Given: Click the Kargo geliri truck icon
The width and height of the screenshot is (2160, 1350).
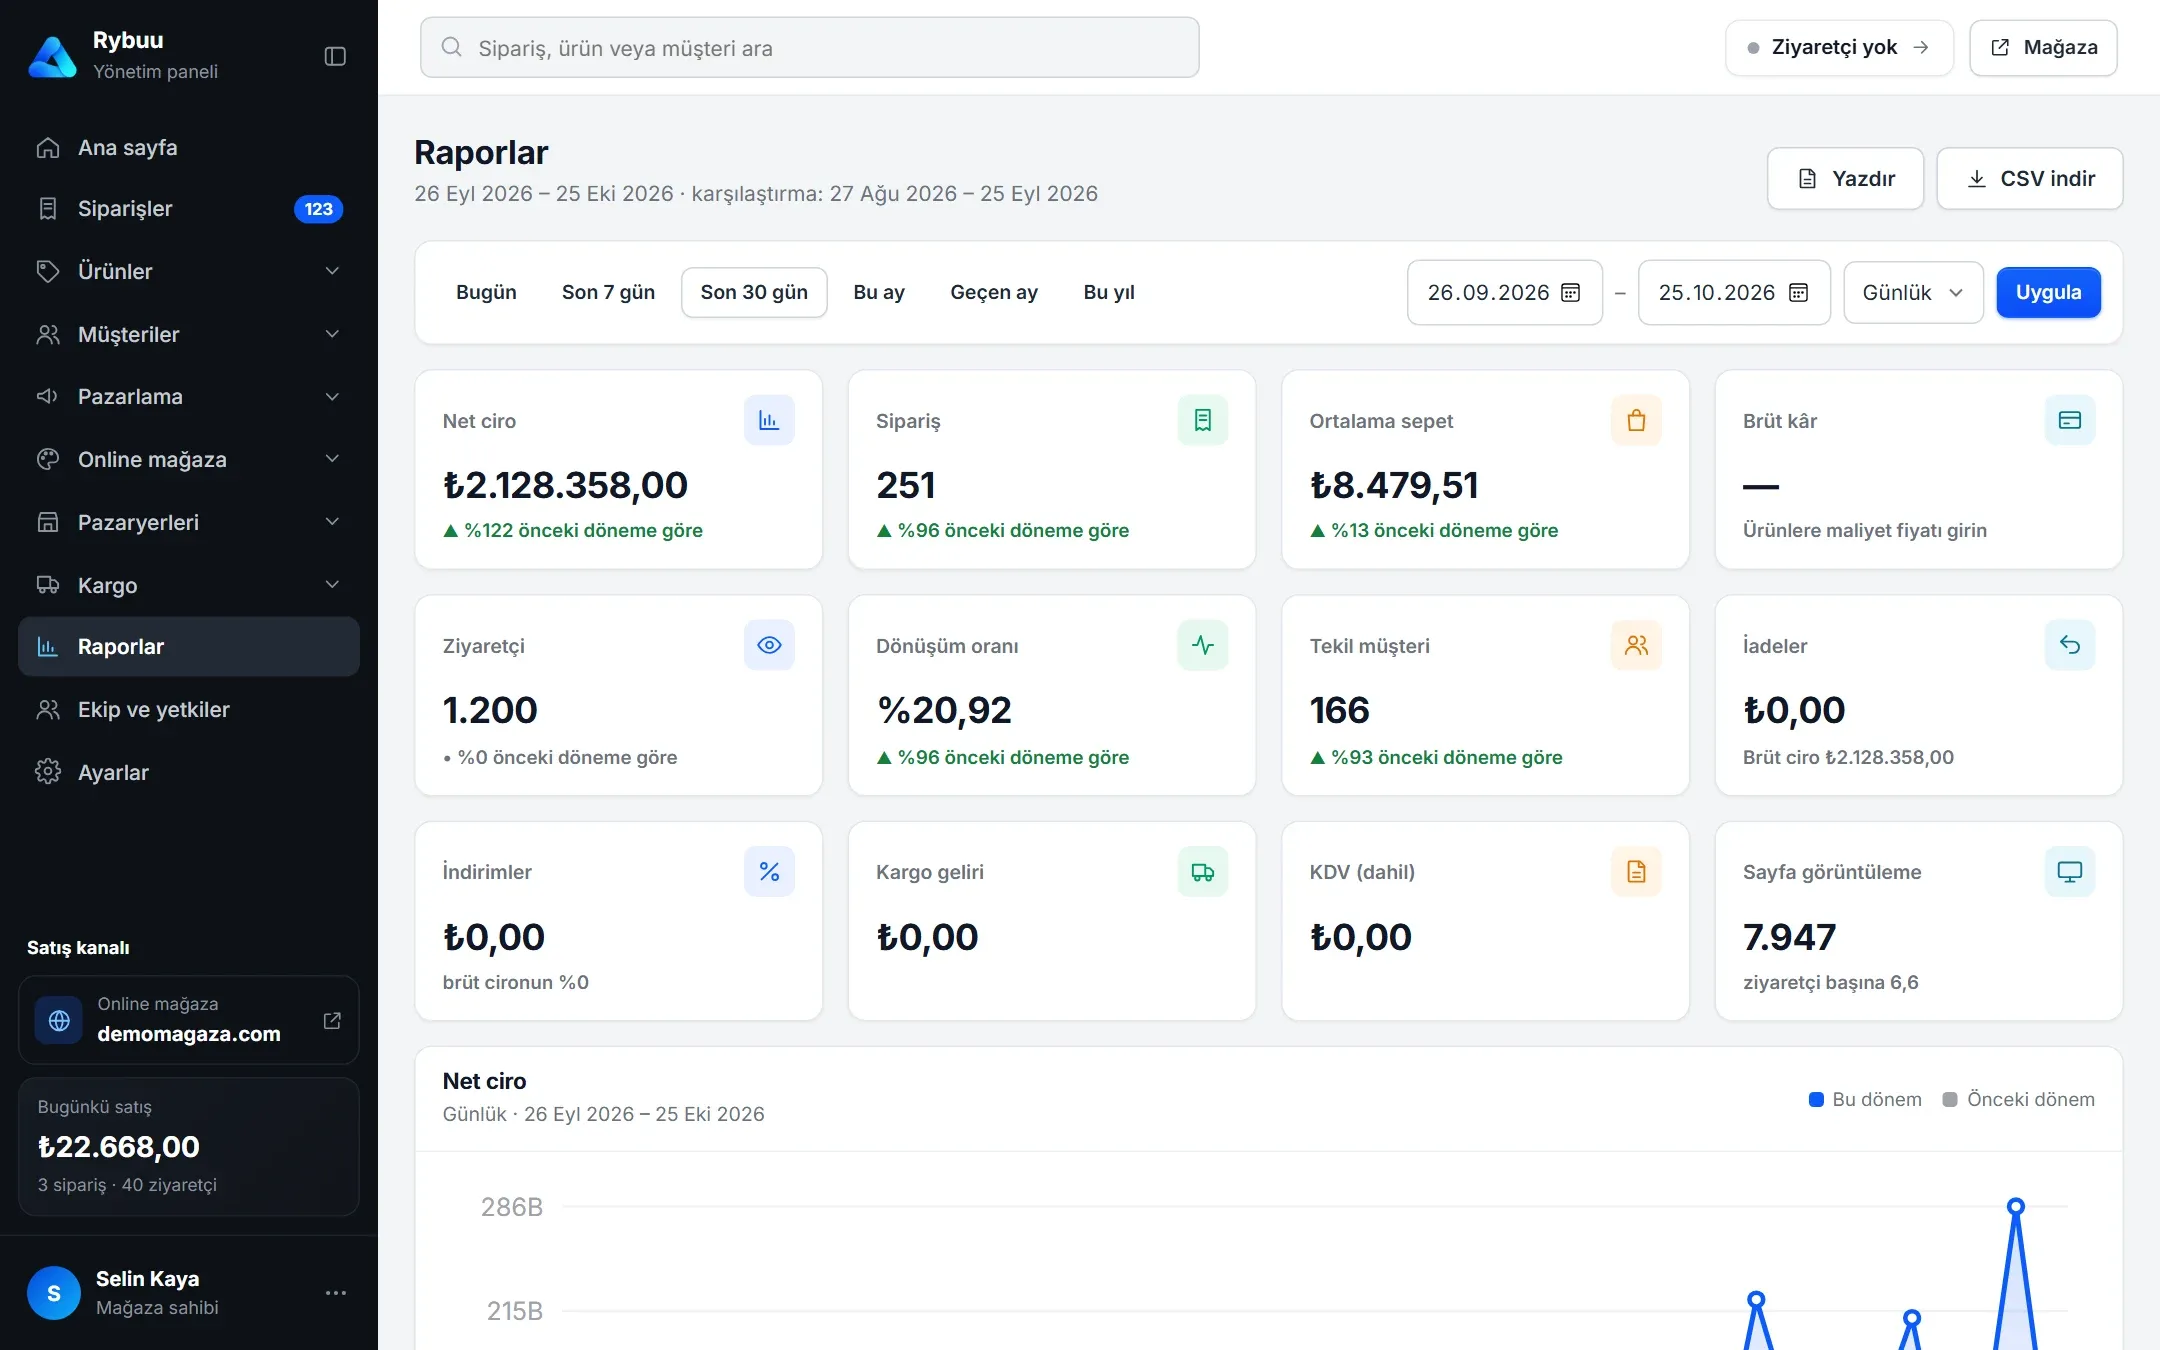Looking at the screenshot, I should tap(1203, 871).
